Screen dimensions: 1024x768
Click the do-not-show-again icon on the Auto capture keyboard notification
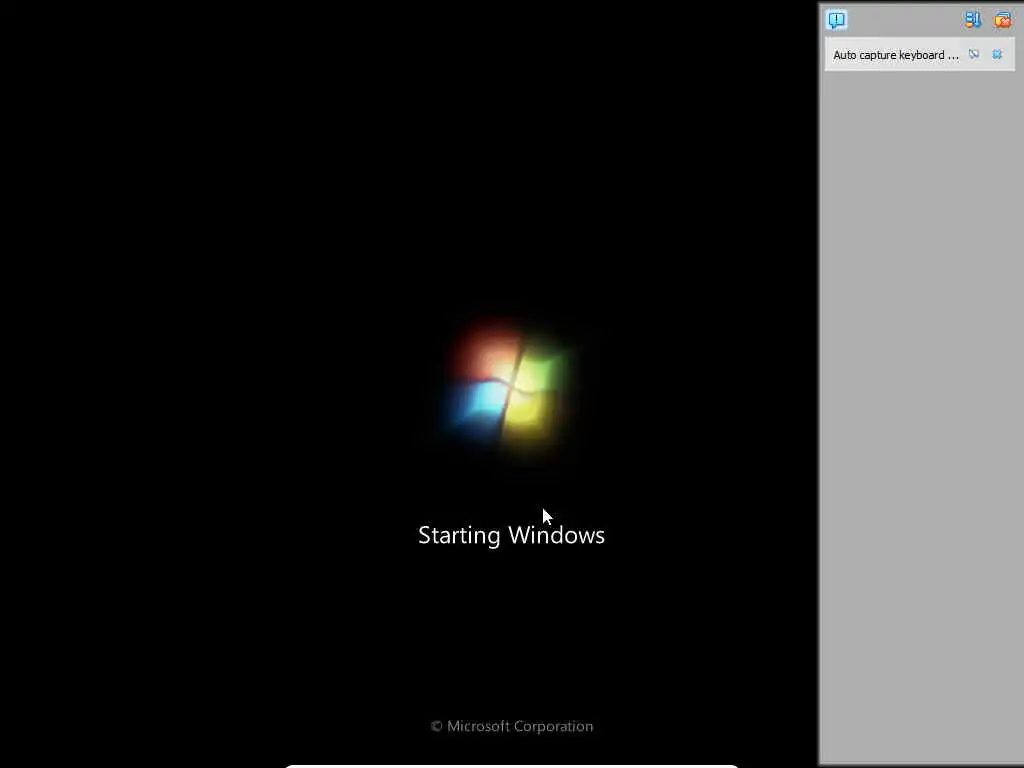tap(974, 54)
